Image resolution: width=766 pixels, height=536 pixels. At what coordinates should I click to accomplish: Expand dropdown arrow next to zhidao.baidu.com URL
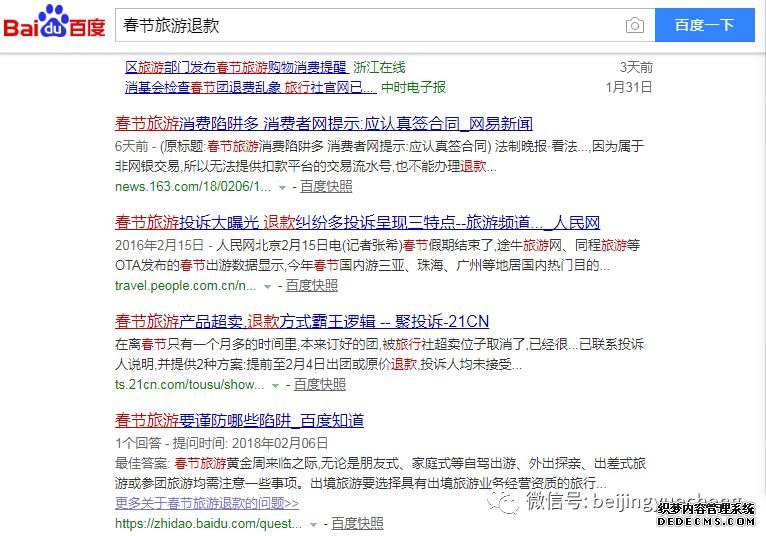point(313,525)
